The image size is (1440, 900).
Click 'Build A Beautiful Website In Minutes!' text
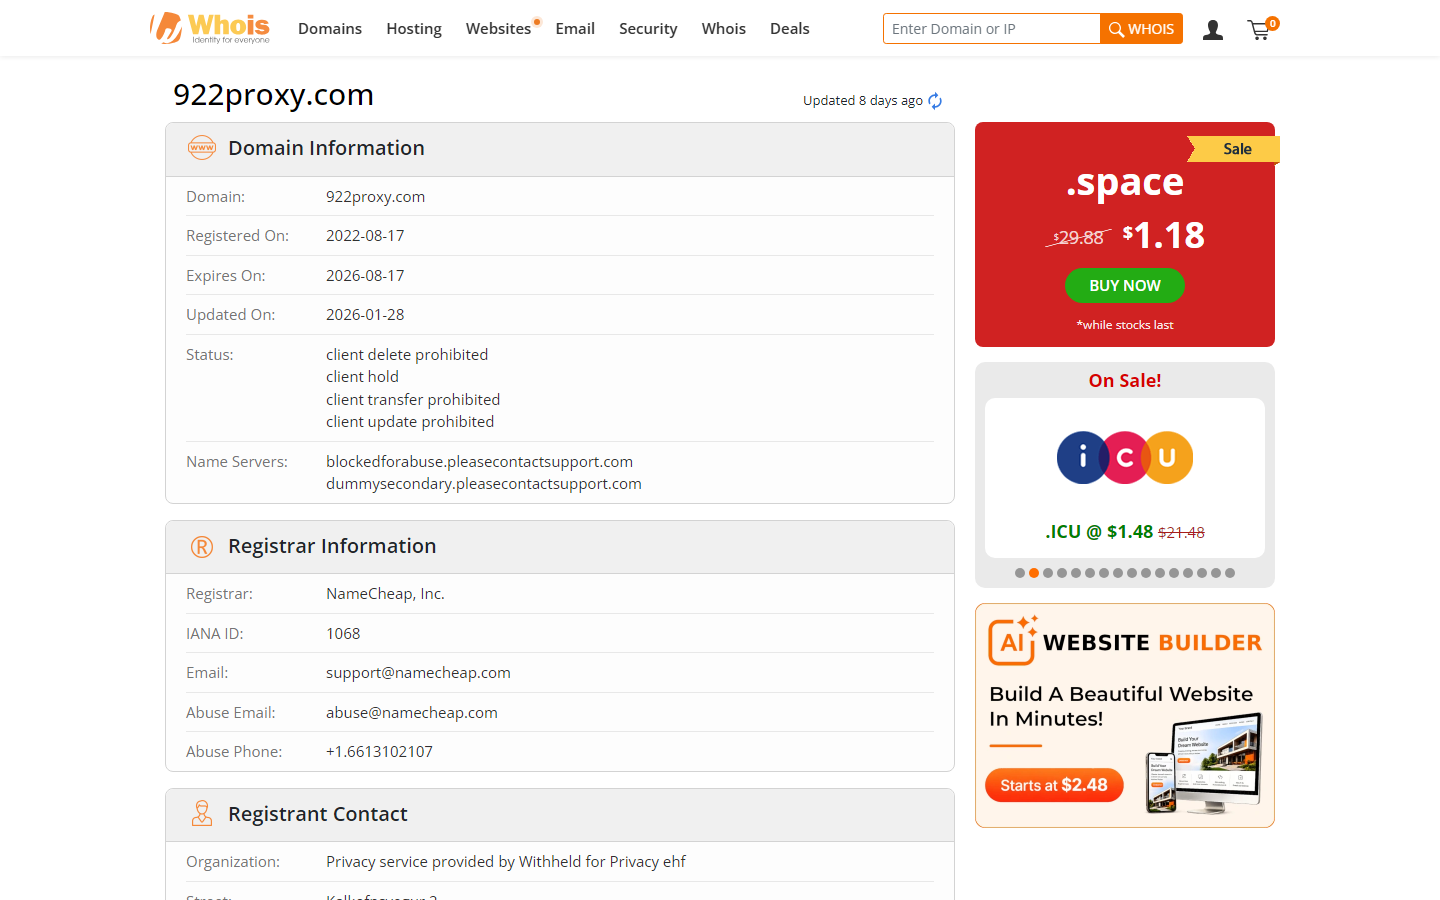(1121, 706)
